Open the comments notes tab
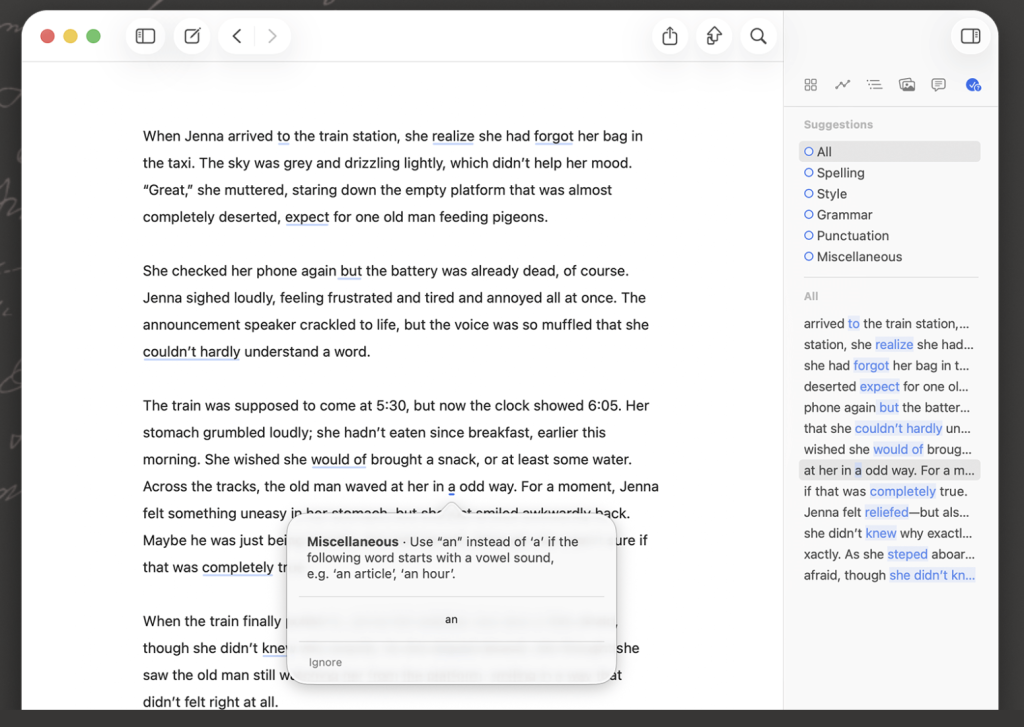1024x727 pixels. tap(938, 85)
